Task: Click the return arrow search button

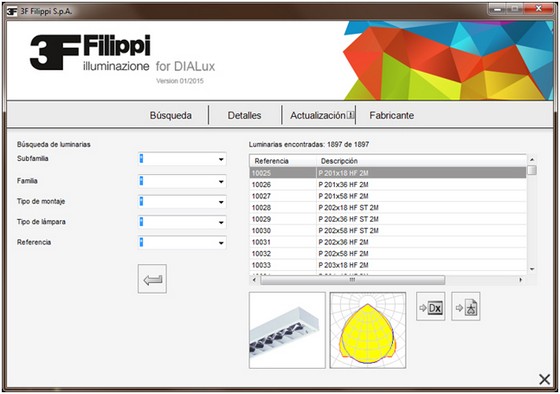Action: [152, 279]
